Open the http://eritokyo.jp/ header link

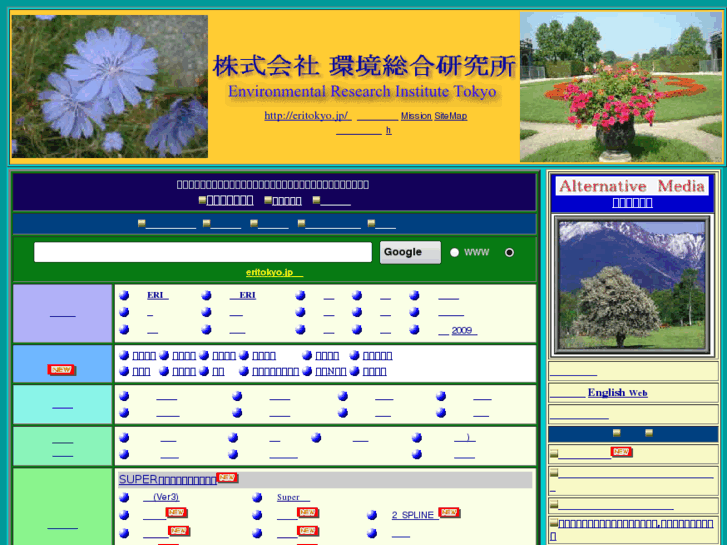point(307,115)
